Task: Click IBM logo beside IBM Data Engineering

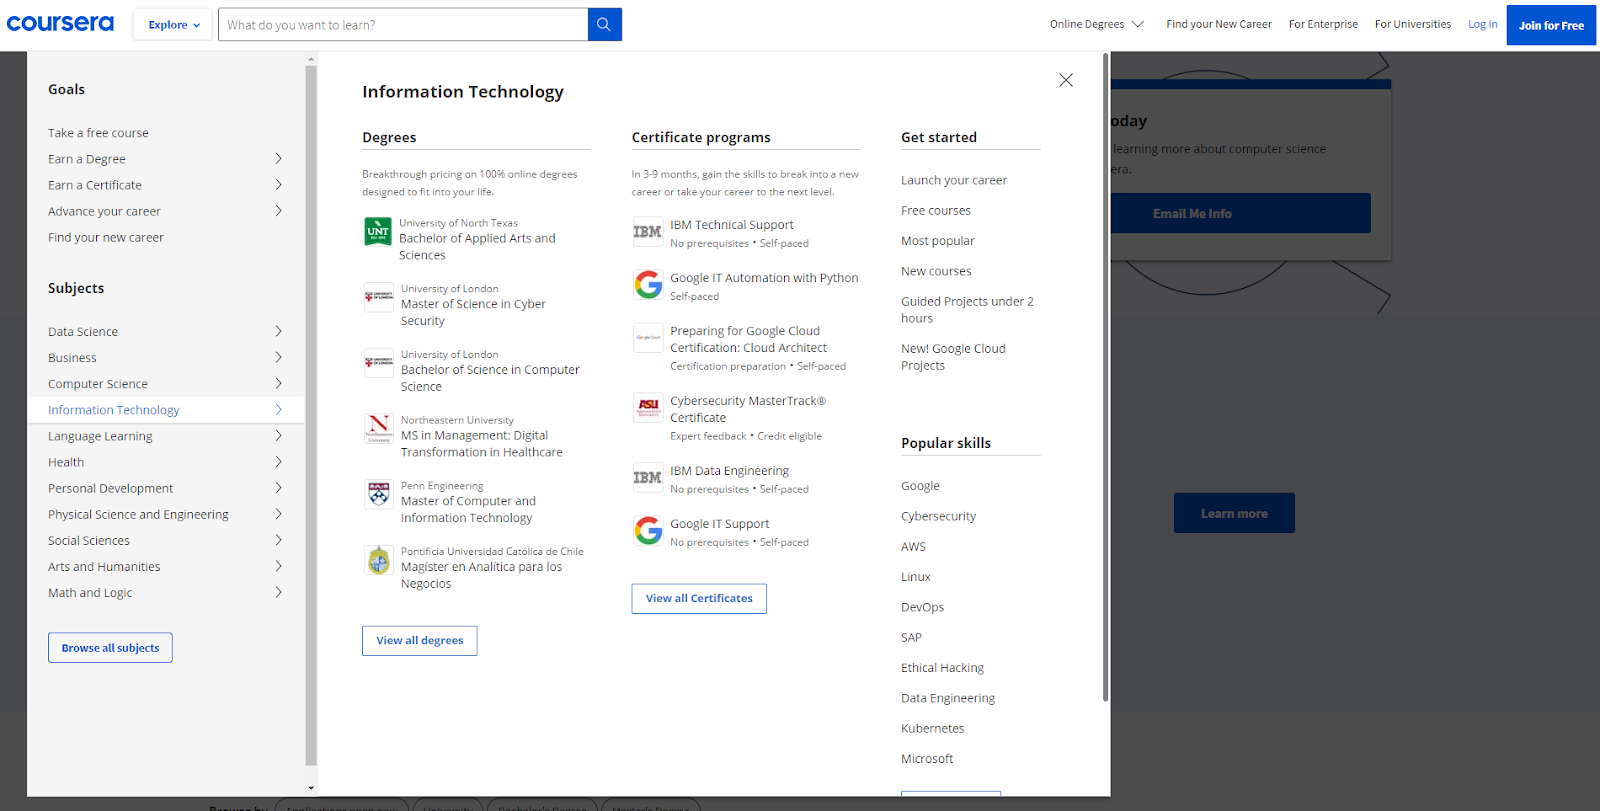Action: click(x=648, y=478)
